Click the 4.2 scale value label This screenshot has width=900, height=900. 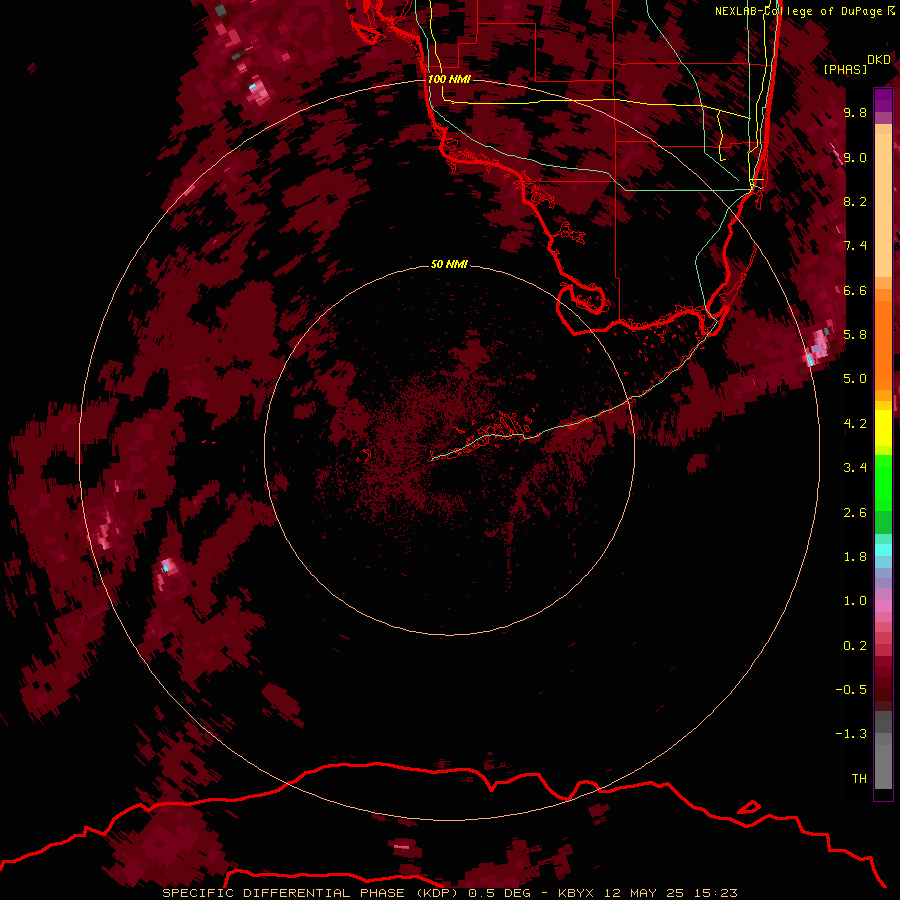[x=855, y=424]
